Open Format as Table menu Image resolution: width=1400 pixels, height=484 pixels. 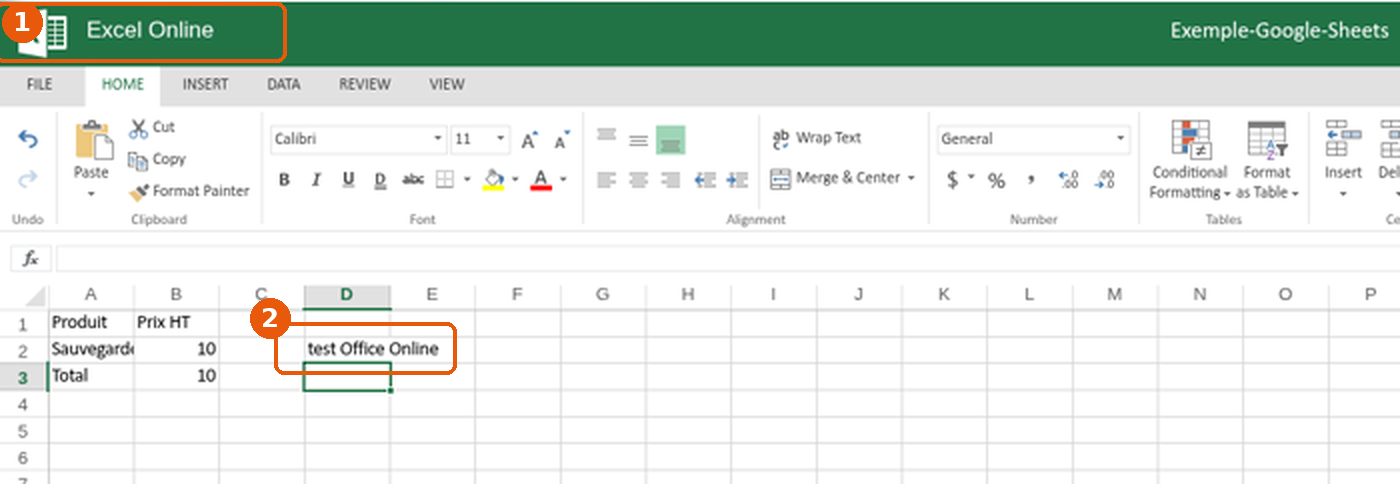pos(1267,160)
